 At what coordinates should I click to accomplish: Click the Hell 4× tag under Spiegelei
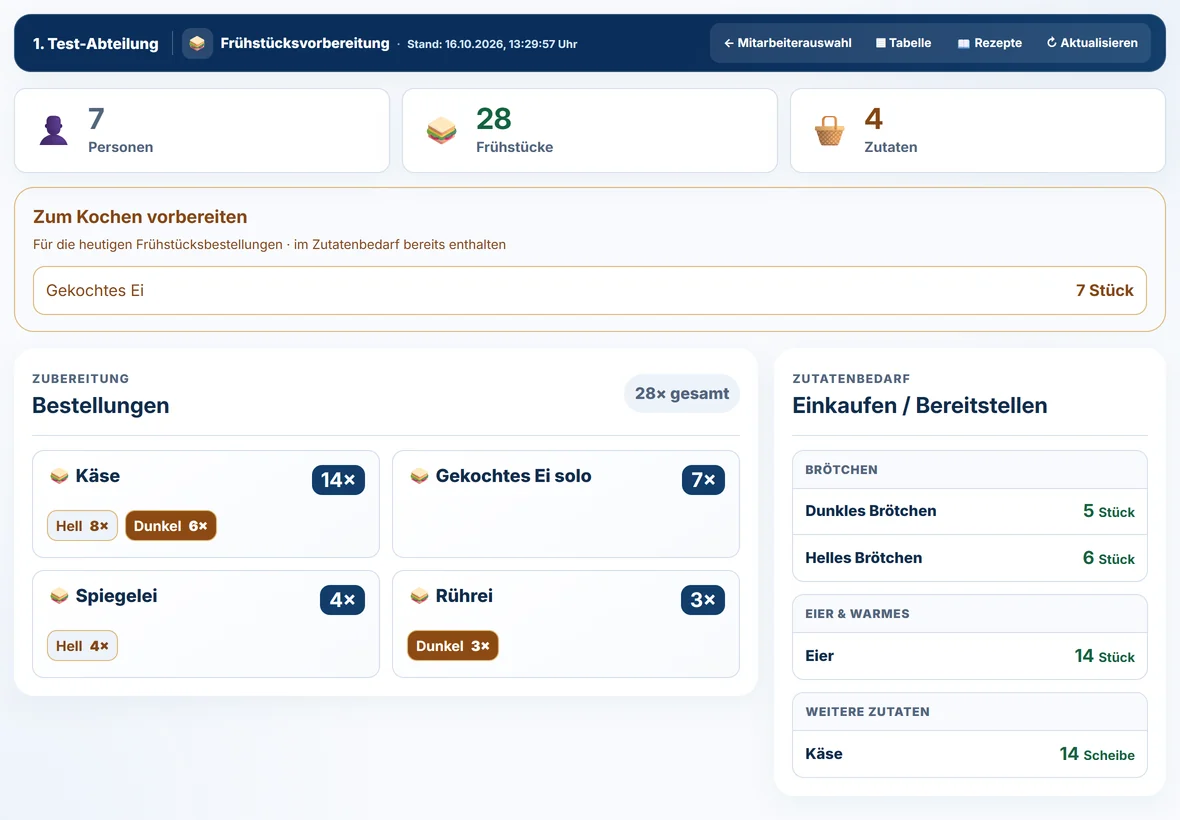[x=82, y=645]
